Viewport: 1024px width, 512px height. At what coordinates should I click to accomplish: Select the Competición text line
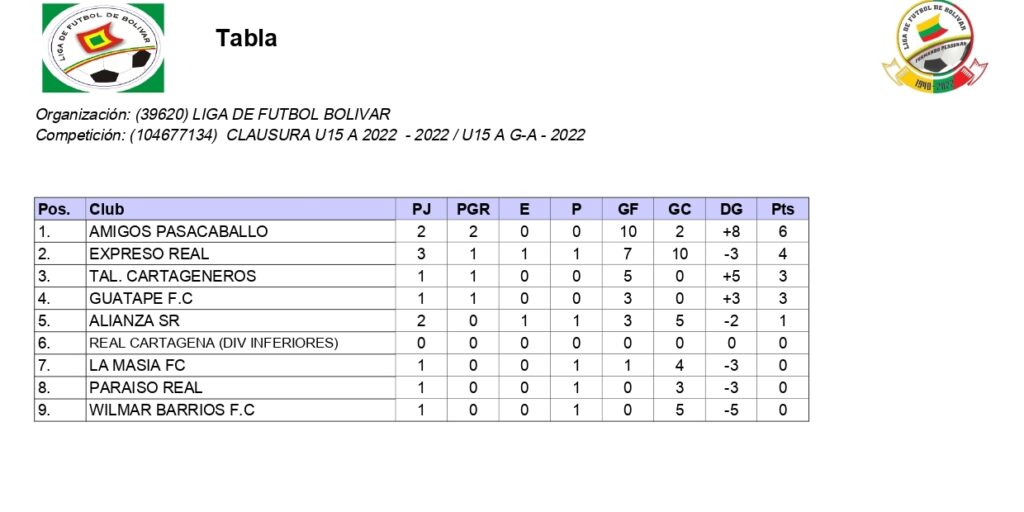coord(310,135)
